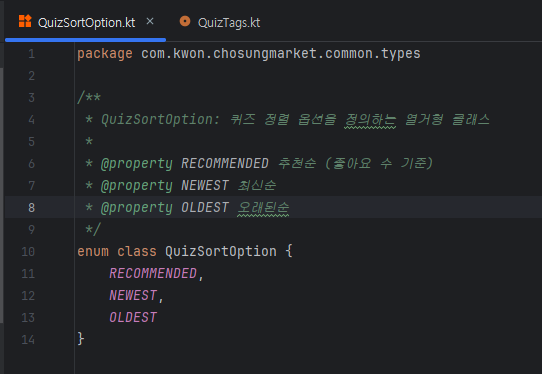This screenshot has width=542, height=374.
Task: Click the underlined word 오래된순
Action: click(x=263, y=208)
